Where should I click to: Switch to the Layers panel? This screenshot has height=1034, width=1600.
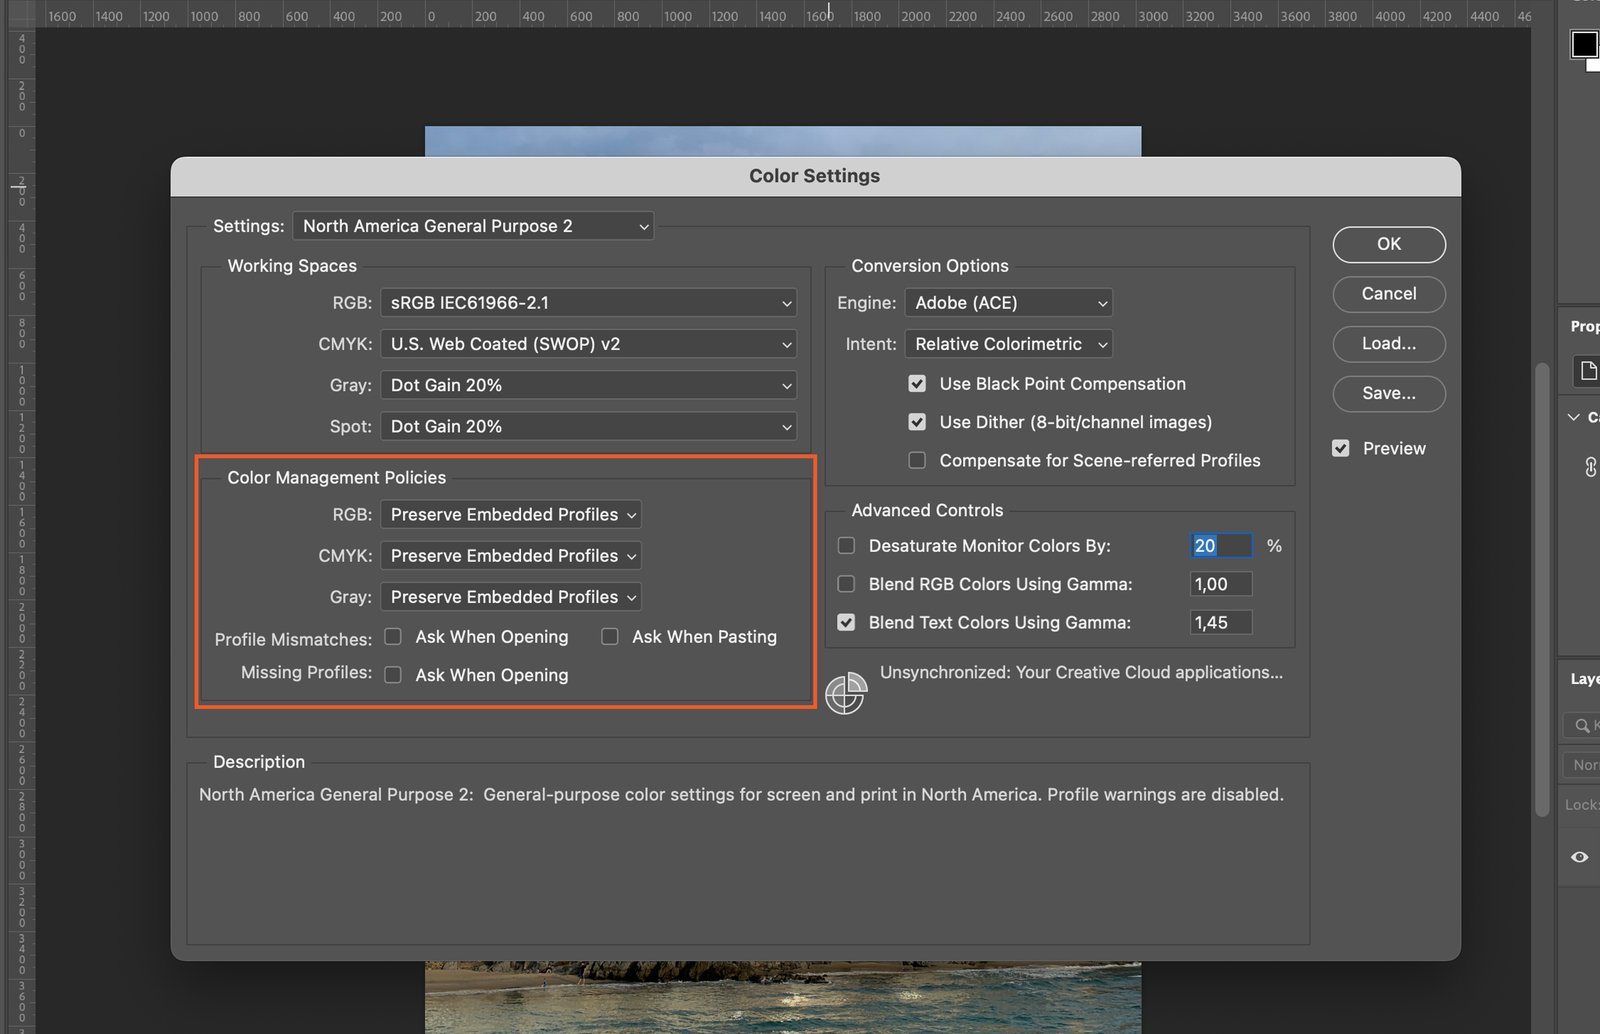[x=1583, y=678]
